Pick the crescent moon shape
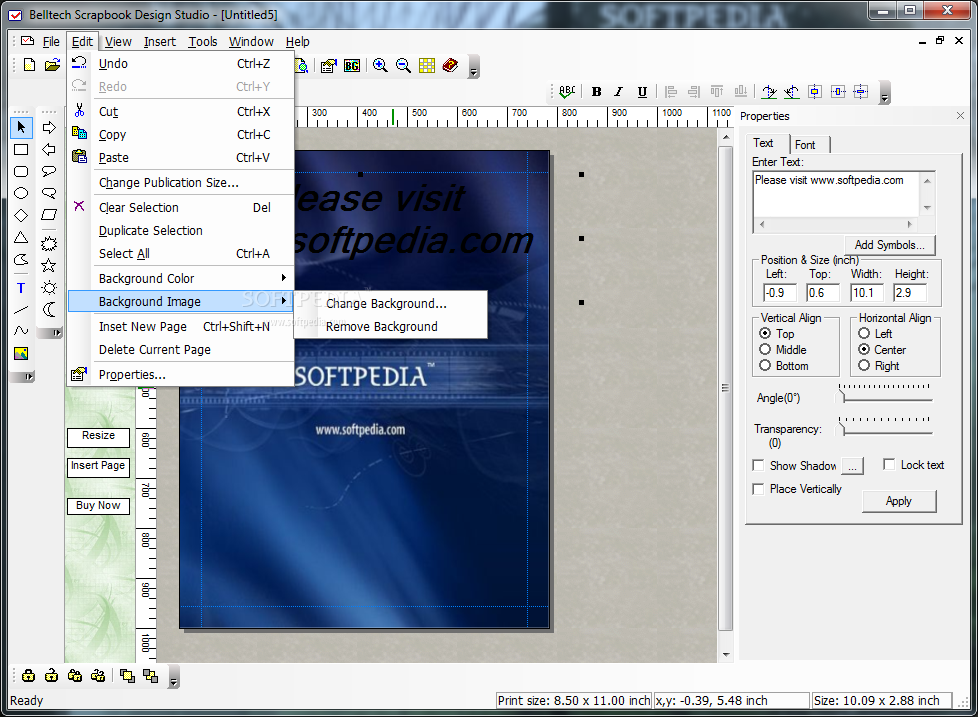This screenshot has height=717, width=978. tap(49, 309)
